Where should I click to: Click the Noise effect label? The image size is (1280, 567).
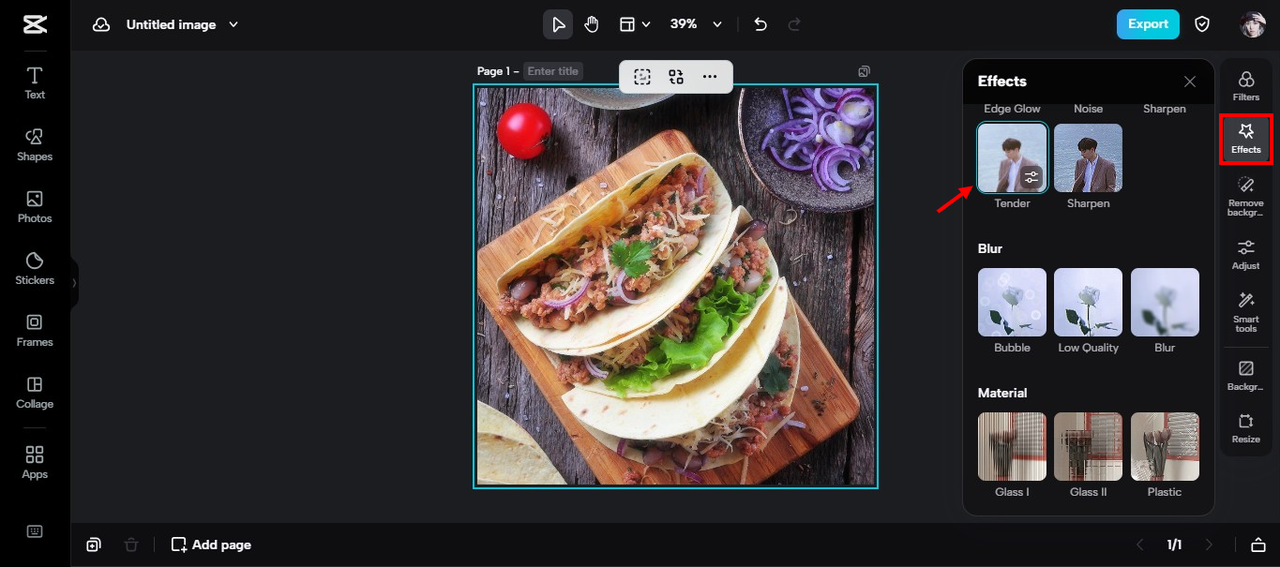[1088, 109]
